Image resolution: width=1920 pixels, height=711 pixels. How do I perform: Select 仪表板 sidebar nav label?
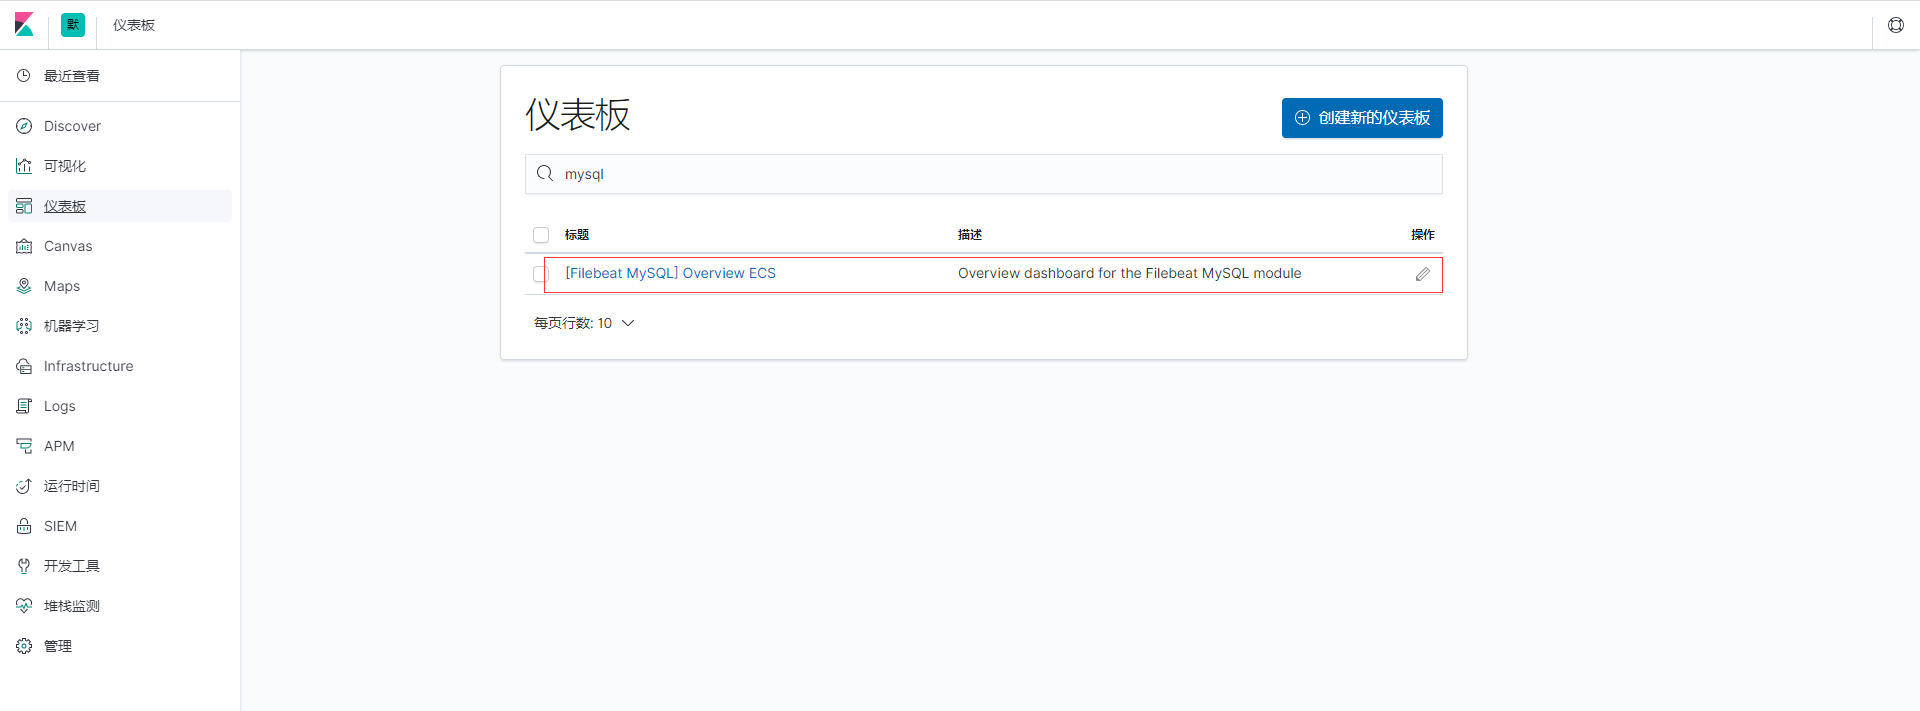pyautogui.click(x=65, y=206)
